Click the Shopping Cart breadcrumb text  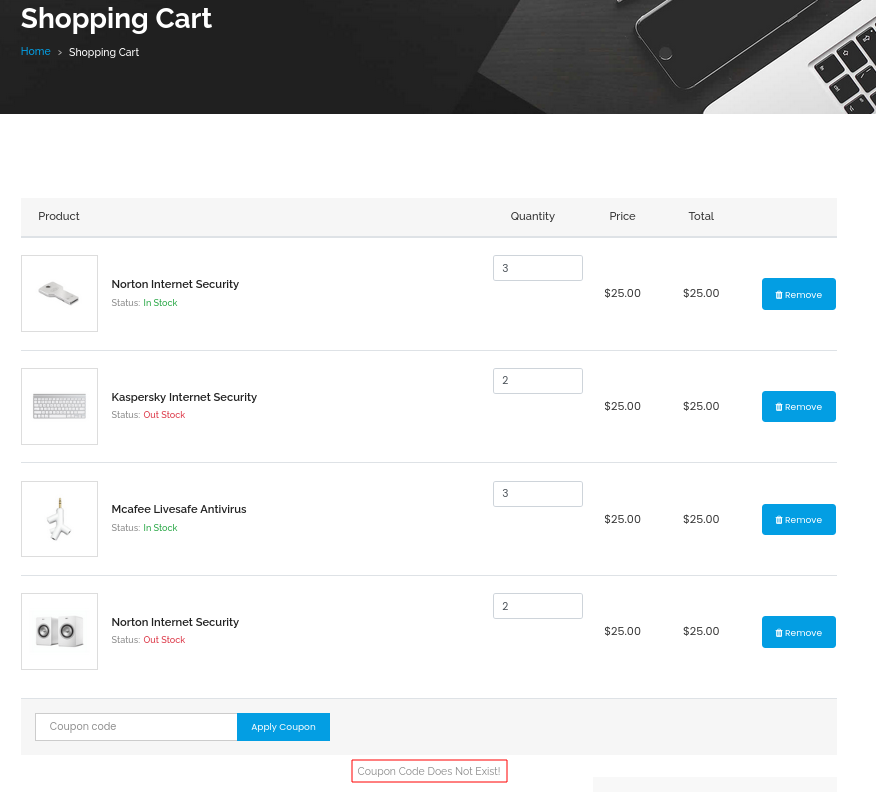pos(103,52)
